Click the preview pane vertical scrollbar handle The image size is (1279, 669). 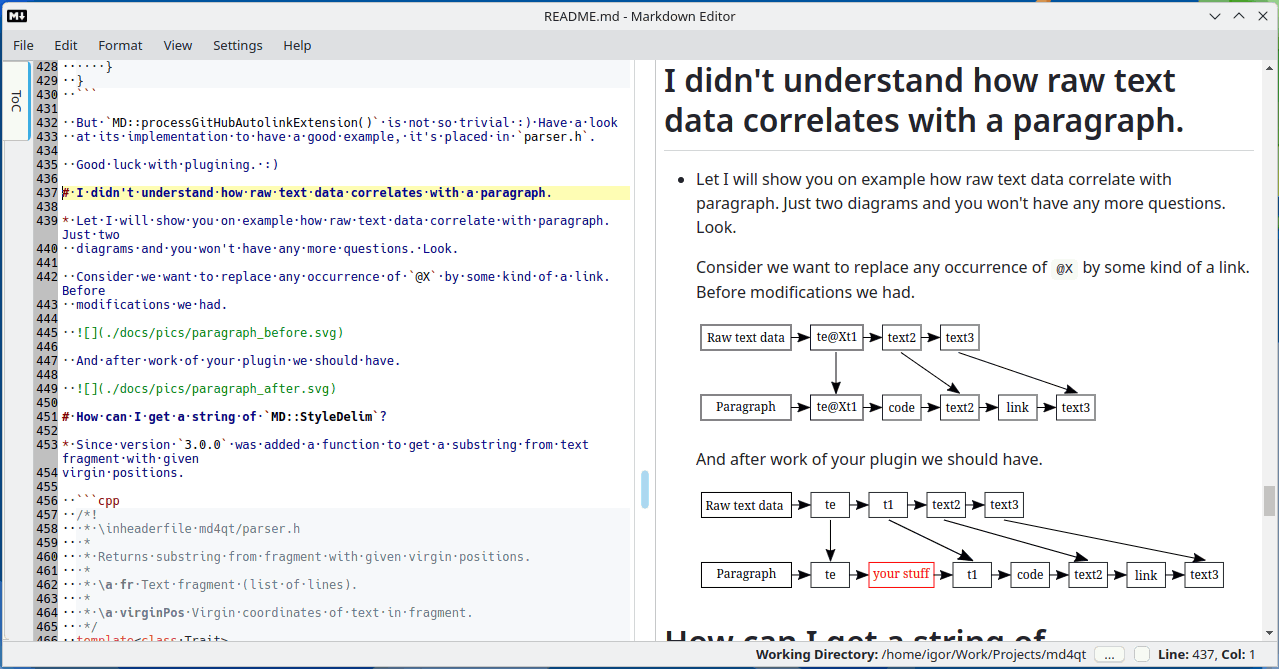pos(1269,499)
